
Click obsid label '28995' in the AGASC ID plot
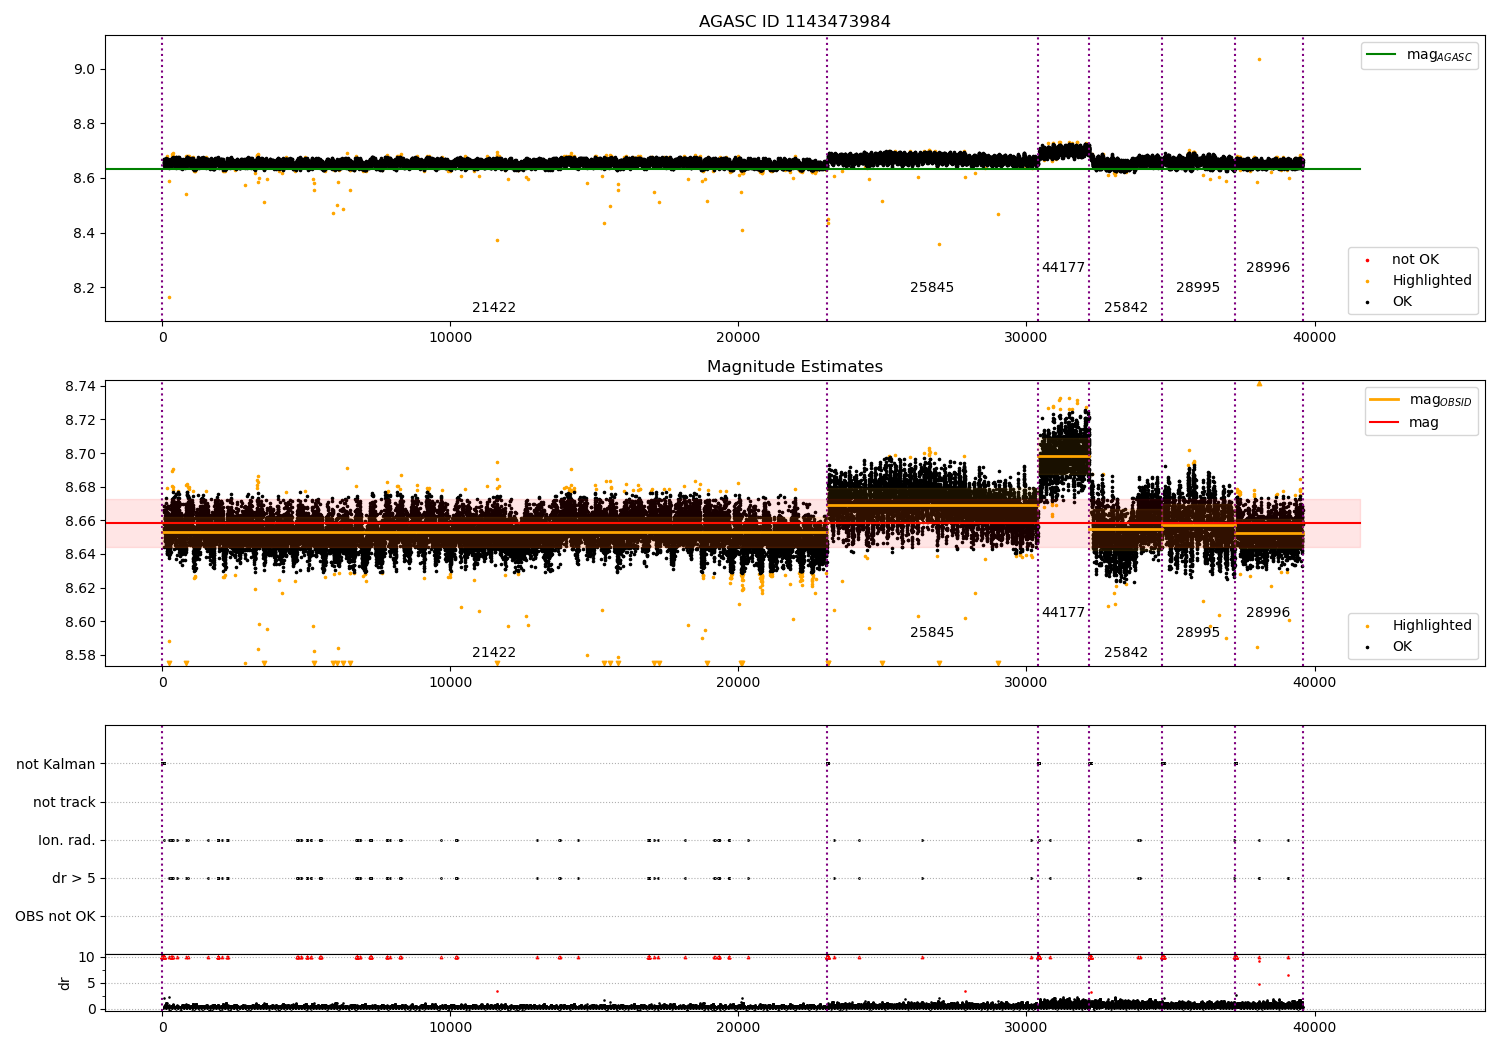pos(1198,288)
